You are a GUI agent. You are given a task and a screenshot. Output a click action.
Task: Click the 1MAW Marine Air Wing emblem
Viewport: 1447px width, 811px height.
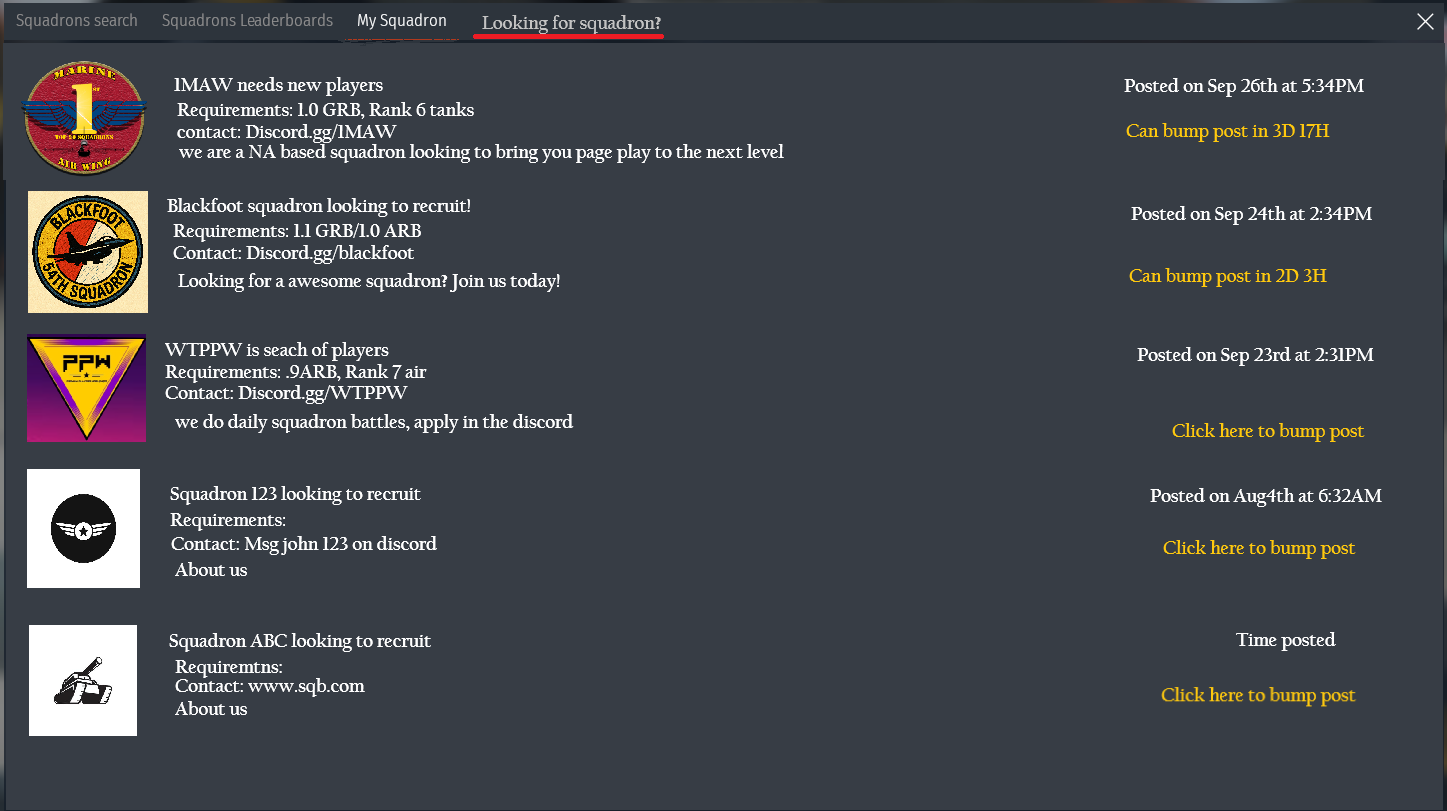(85, 119)
